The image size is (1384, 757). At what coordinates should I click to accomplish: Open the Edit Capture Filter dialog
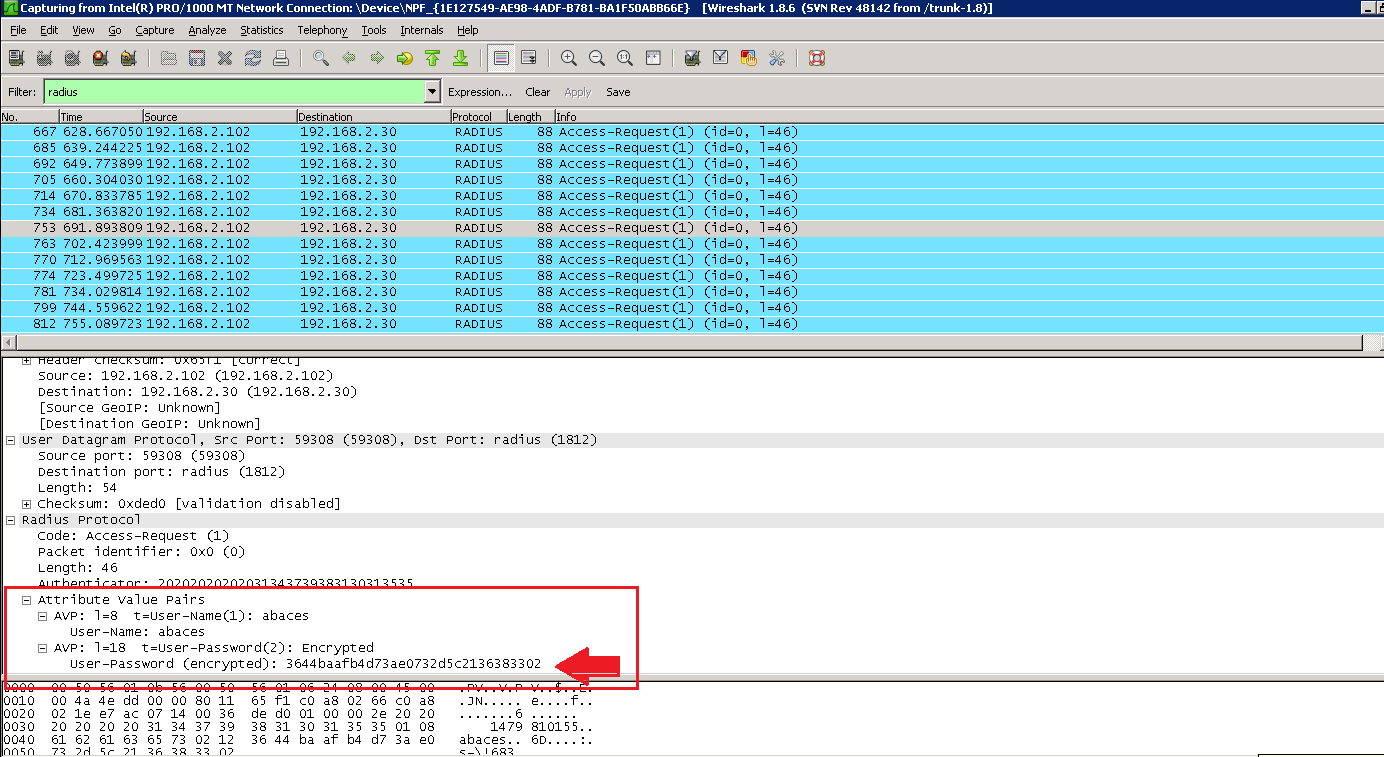pos(691,58)
